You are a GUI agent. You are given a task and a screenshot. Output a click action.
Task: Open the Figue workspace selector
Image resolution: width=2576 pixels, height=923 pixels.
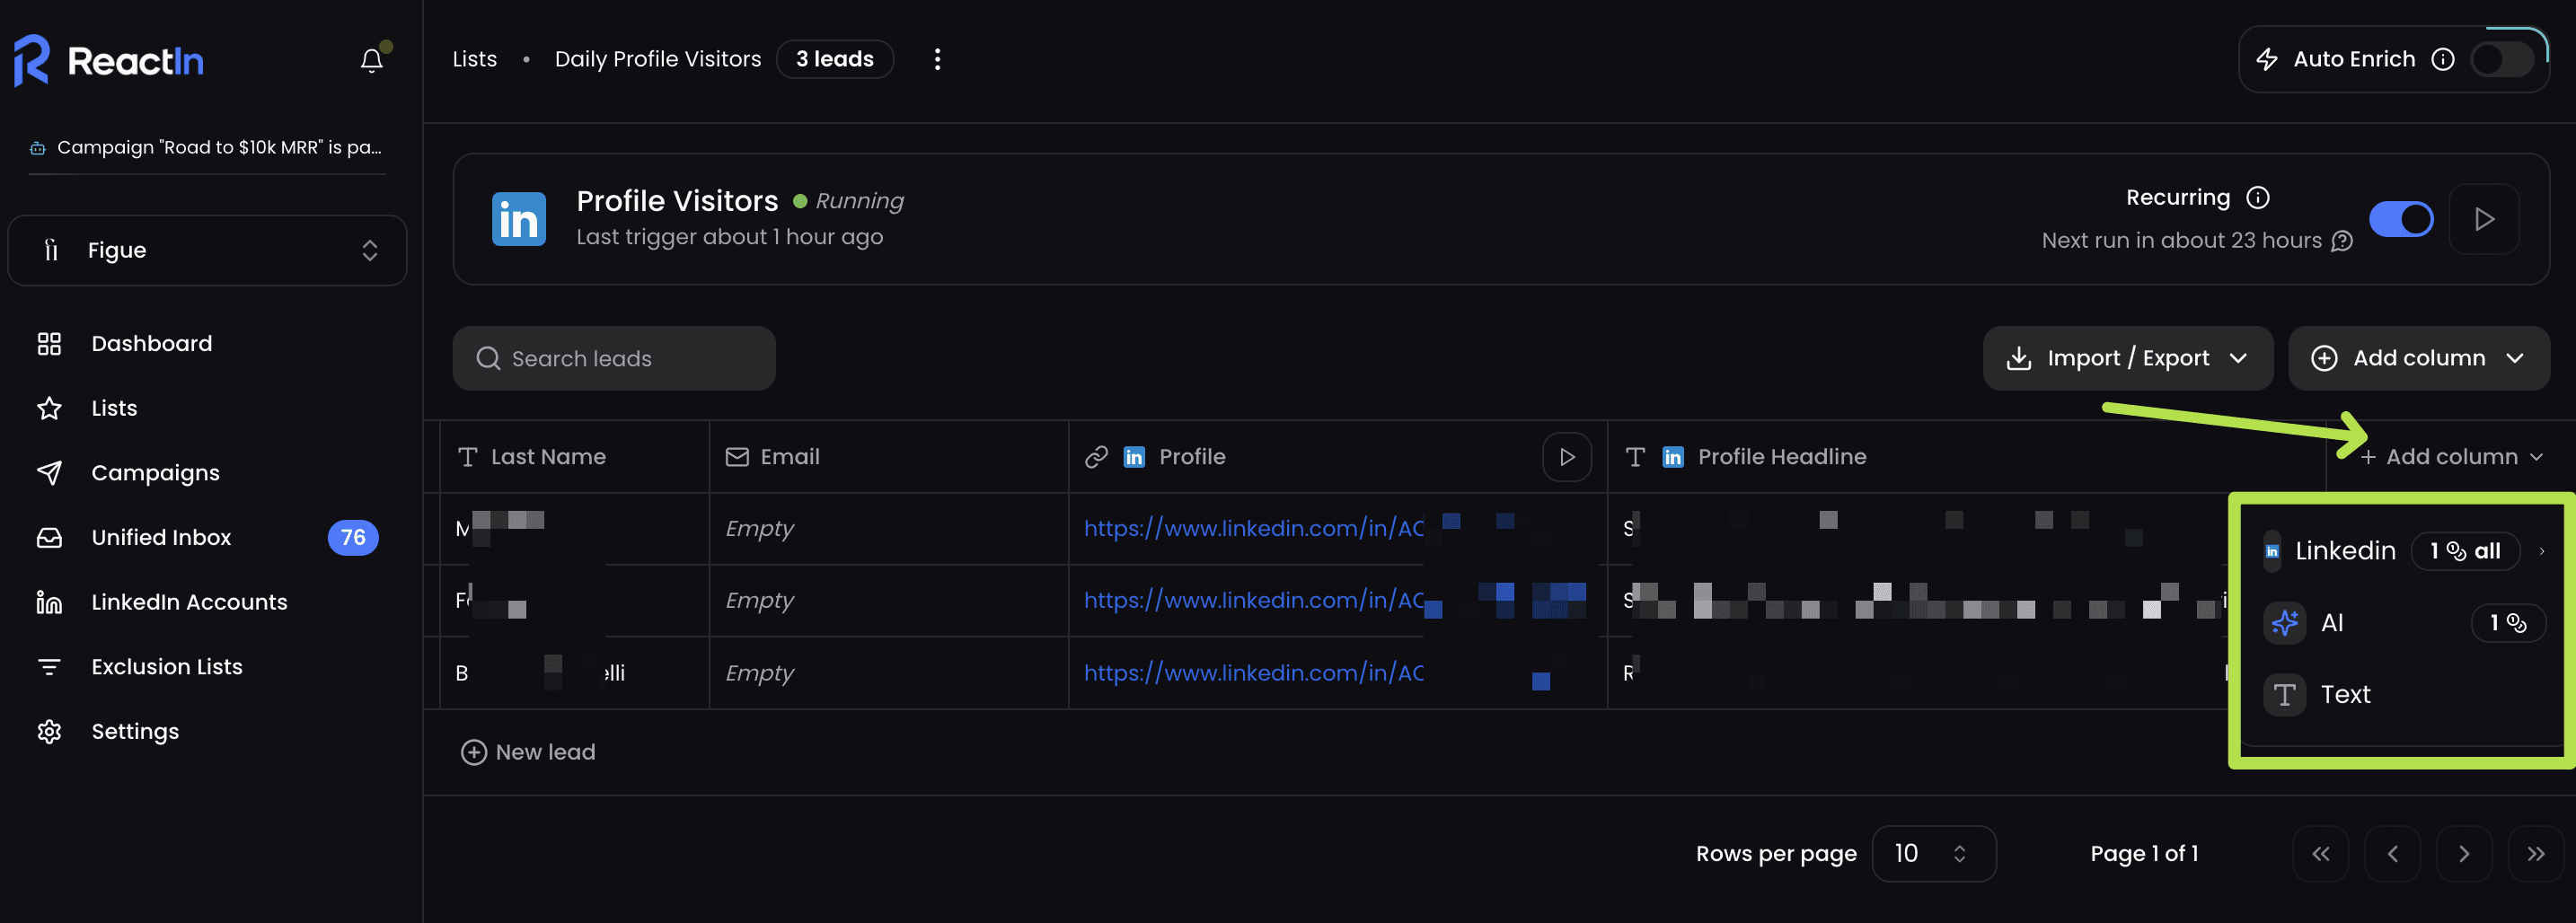point(207,250)
